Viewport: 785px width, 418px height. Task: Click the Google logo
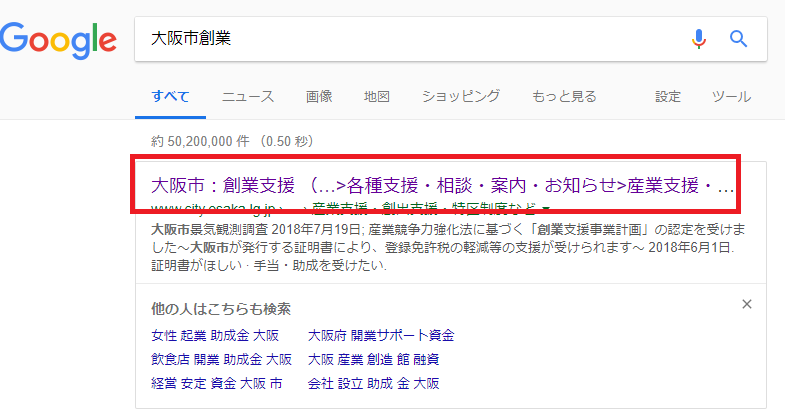click(x=58, y=39)
